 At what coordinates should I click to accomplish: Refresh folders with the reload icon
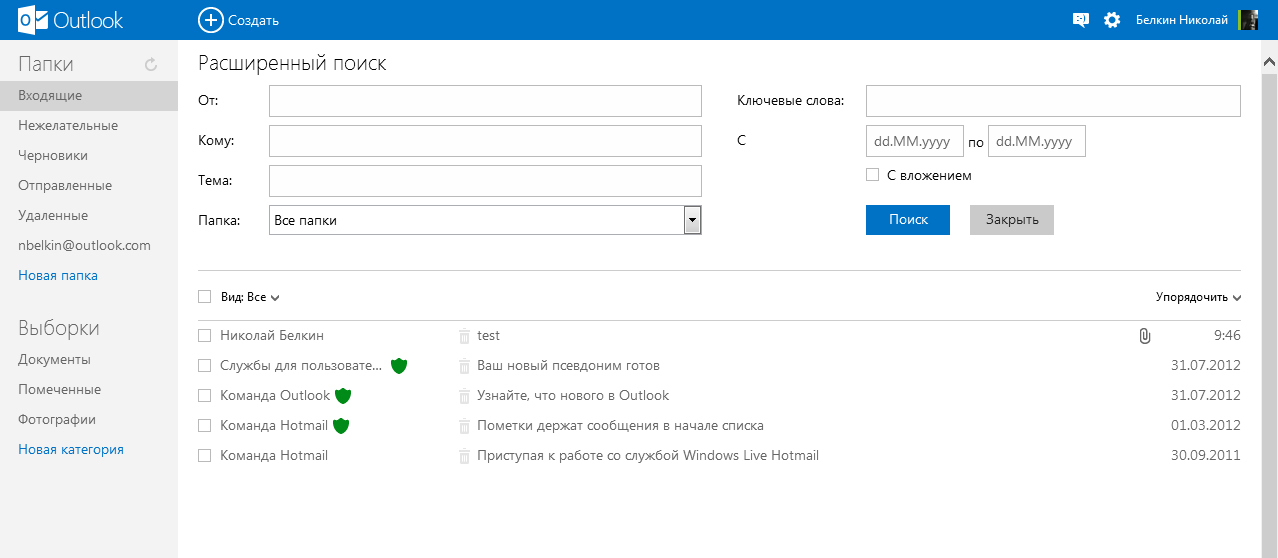(x=151, y=65)
